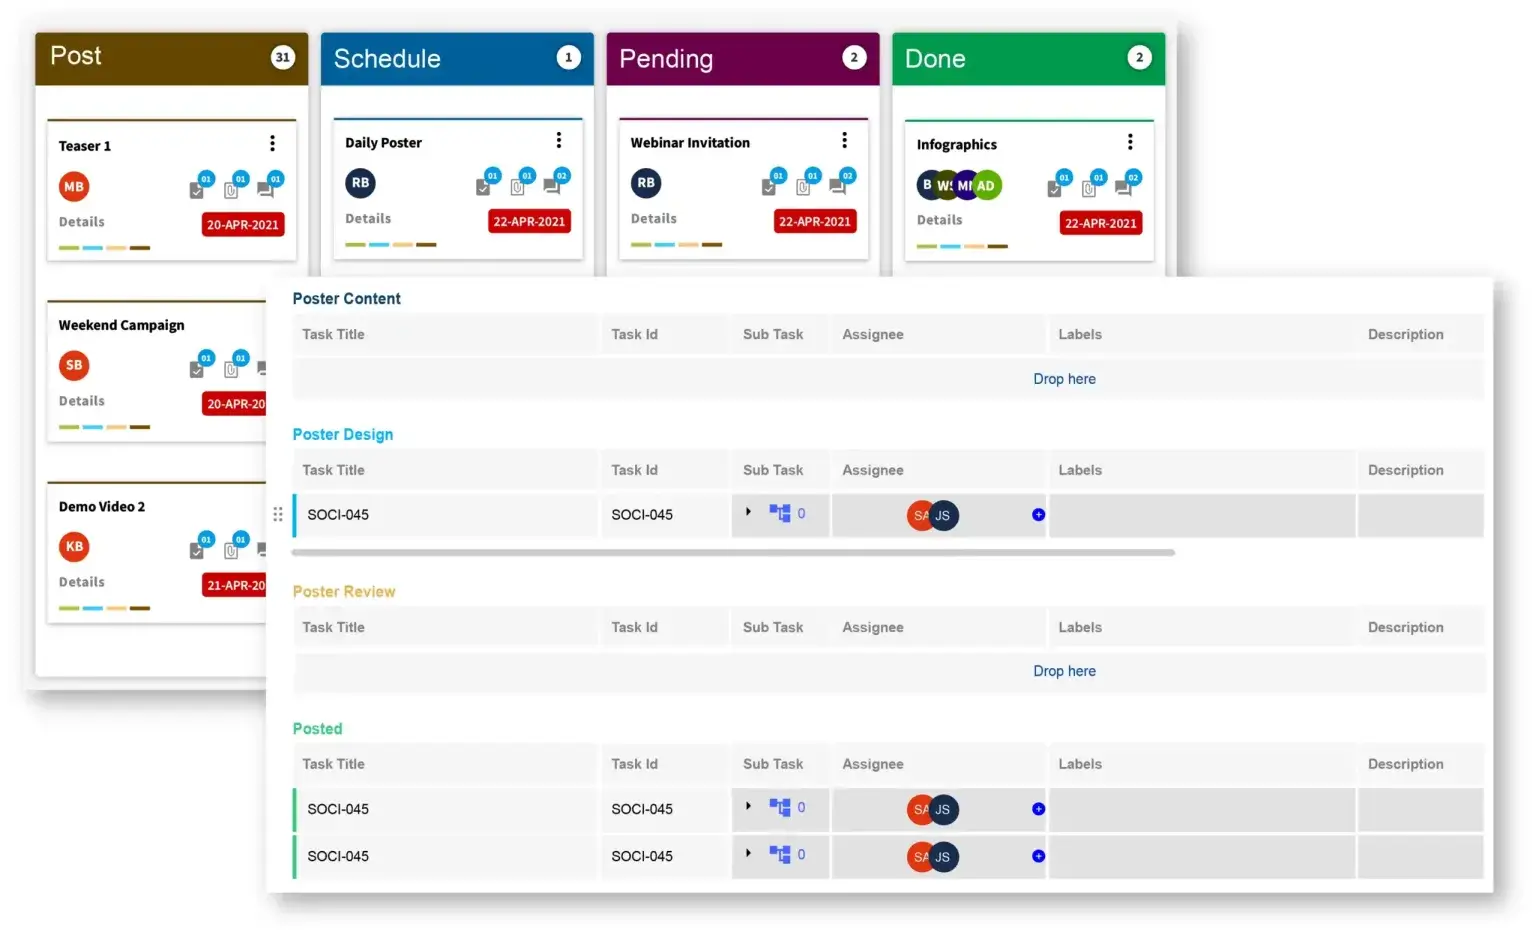Open the options menu on Daily Poster card

[x=558, y=140]
